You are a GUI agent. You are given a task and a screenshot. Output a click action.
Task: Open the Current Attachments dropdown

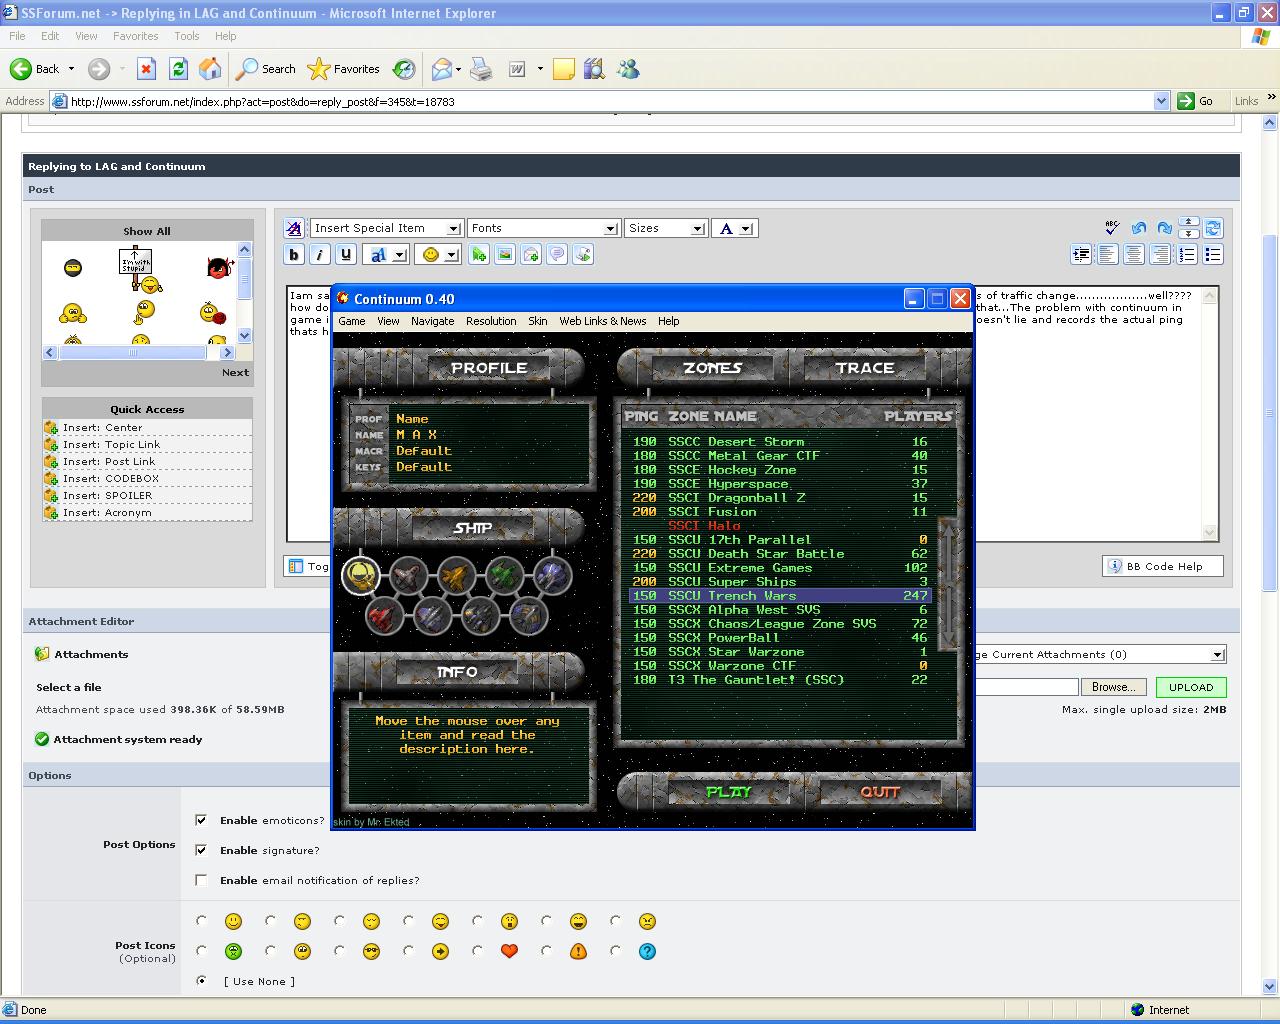click(1099, 654)
